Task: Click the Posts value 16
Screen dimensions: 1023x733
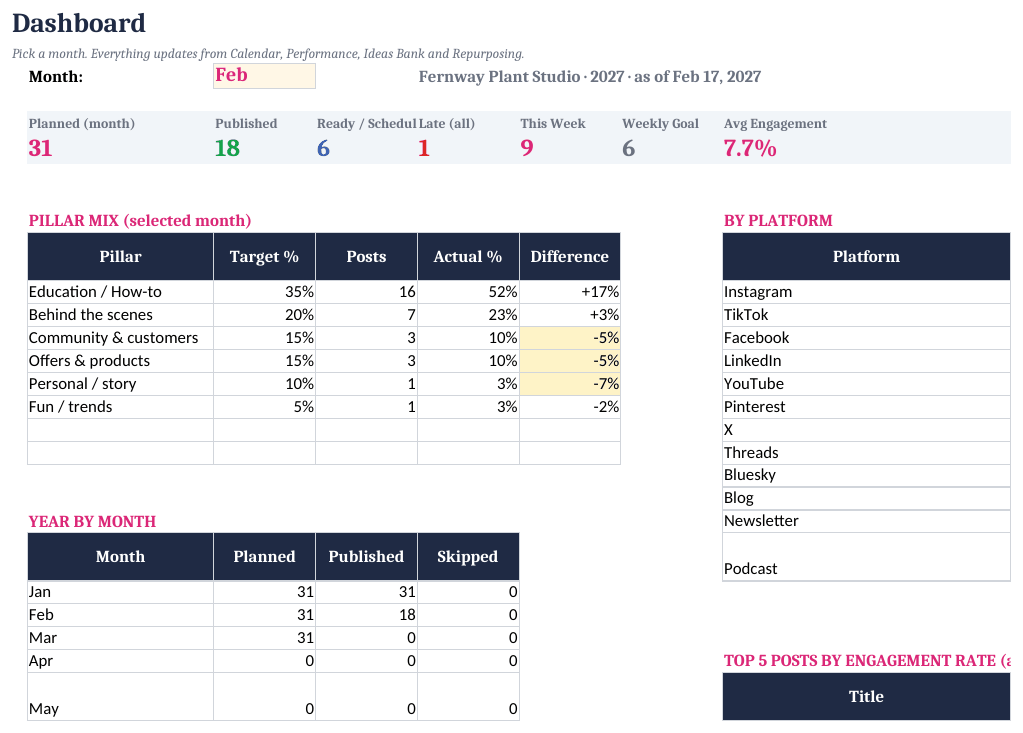Action: click(366, 292)
